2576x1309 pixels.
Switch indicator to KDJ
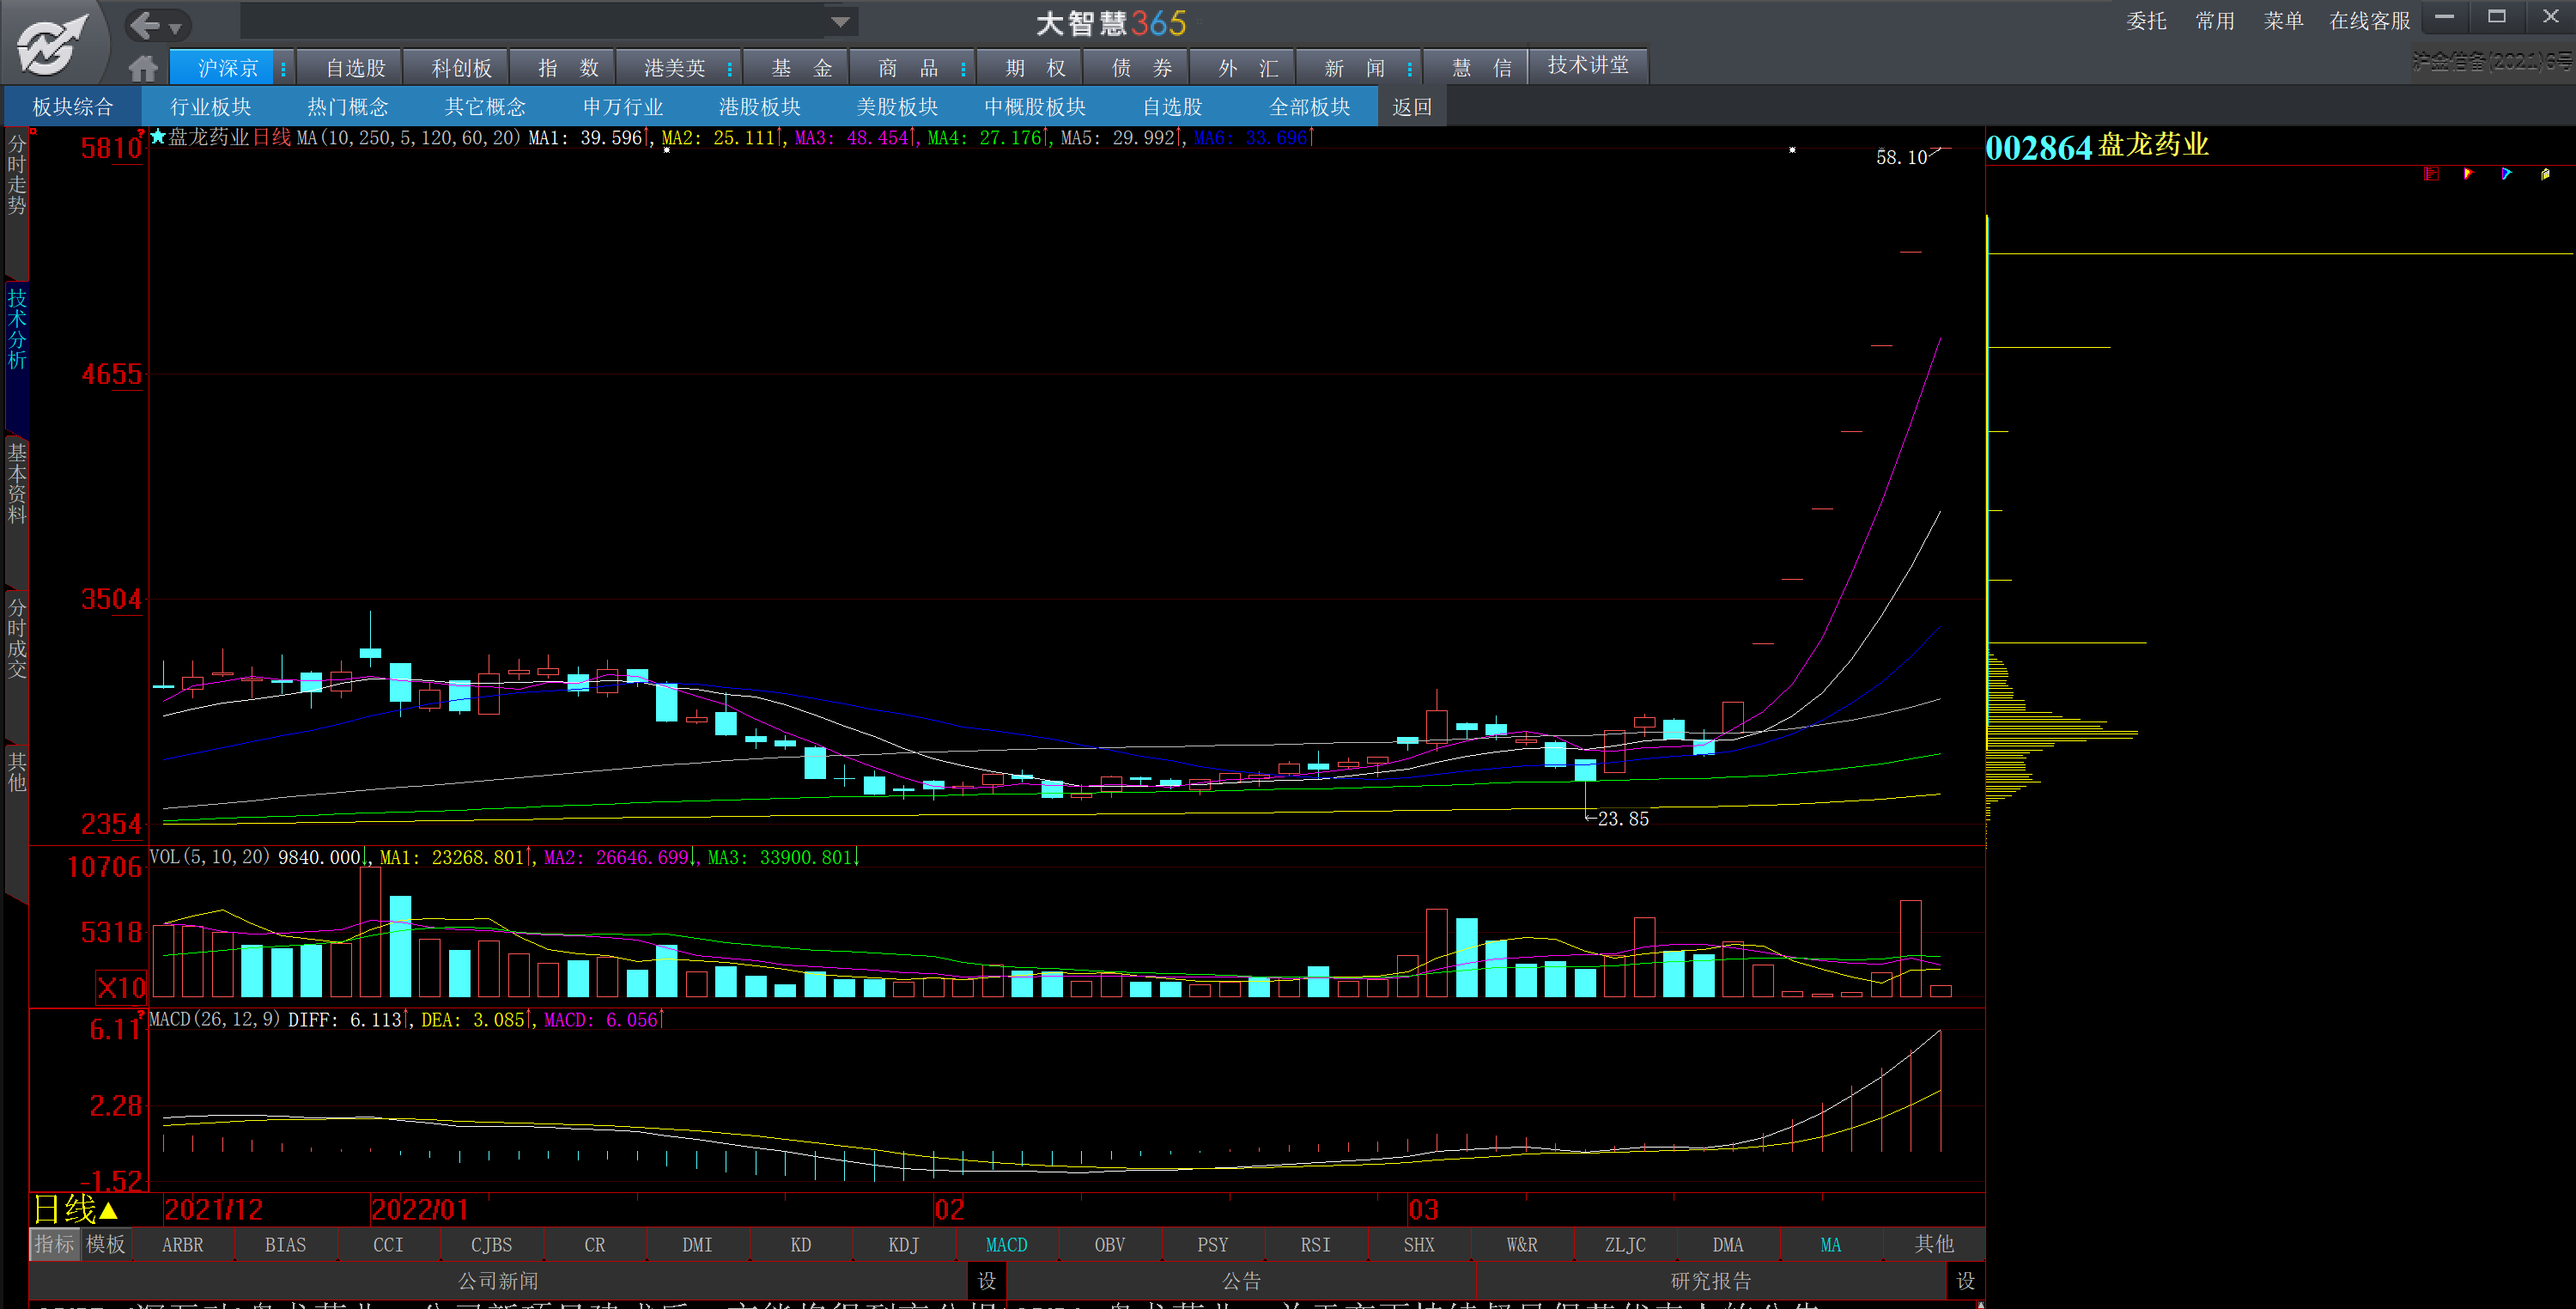tap(903, 1245)
